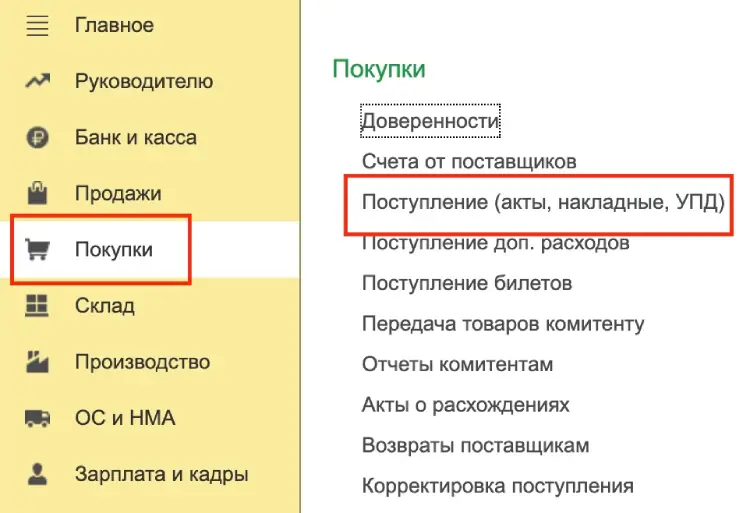
Task: Click the ruble coin icon for Банк и касса
Action: tap(37, 138)
